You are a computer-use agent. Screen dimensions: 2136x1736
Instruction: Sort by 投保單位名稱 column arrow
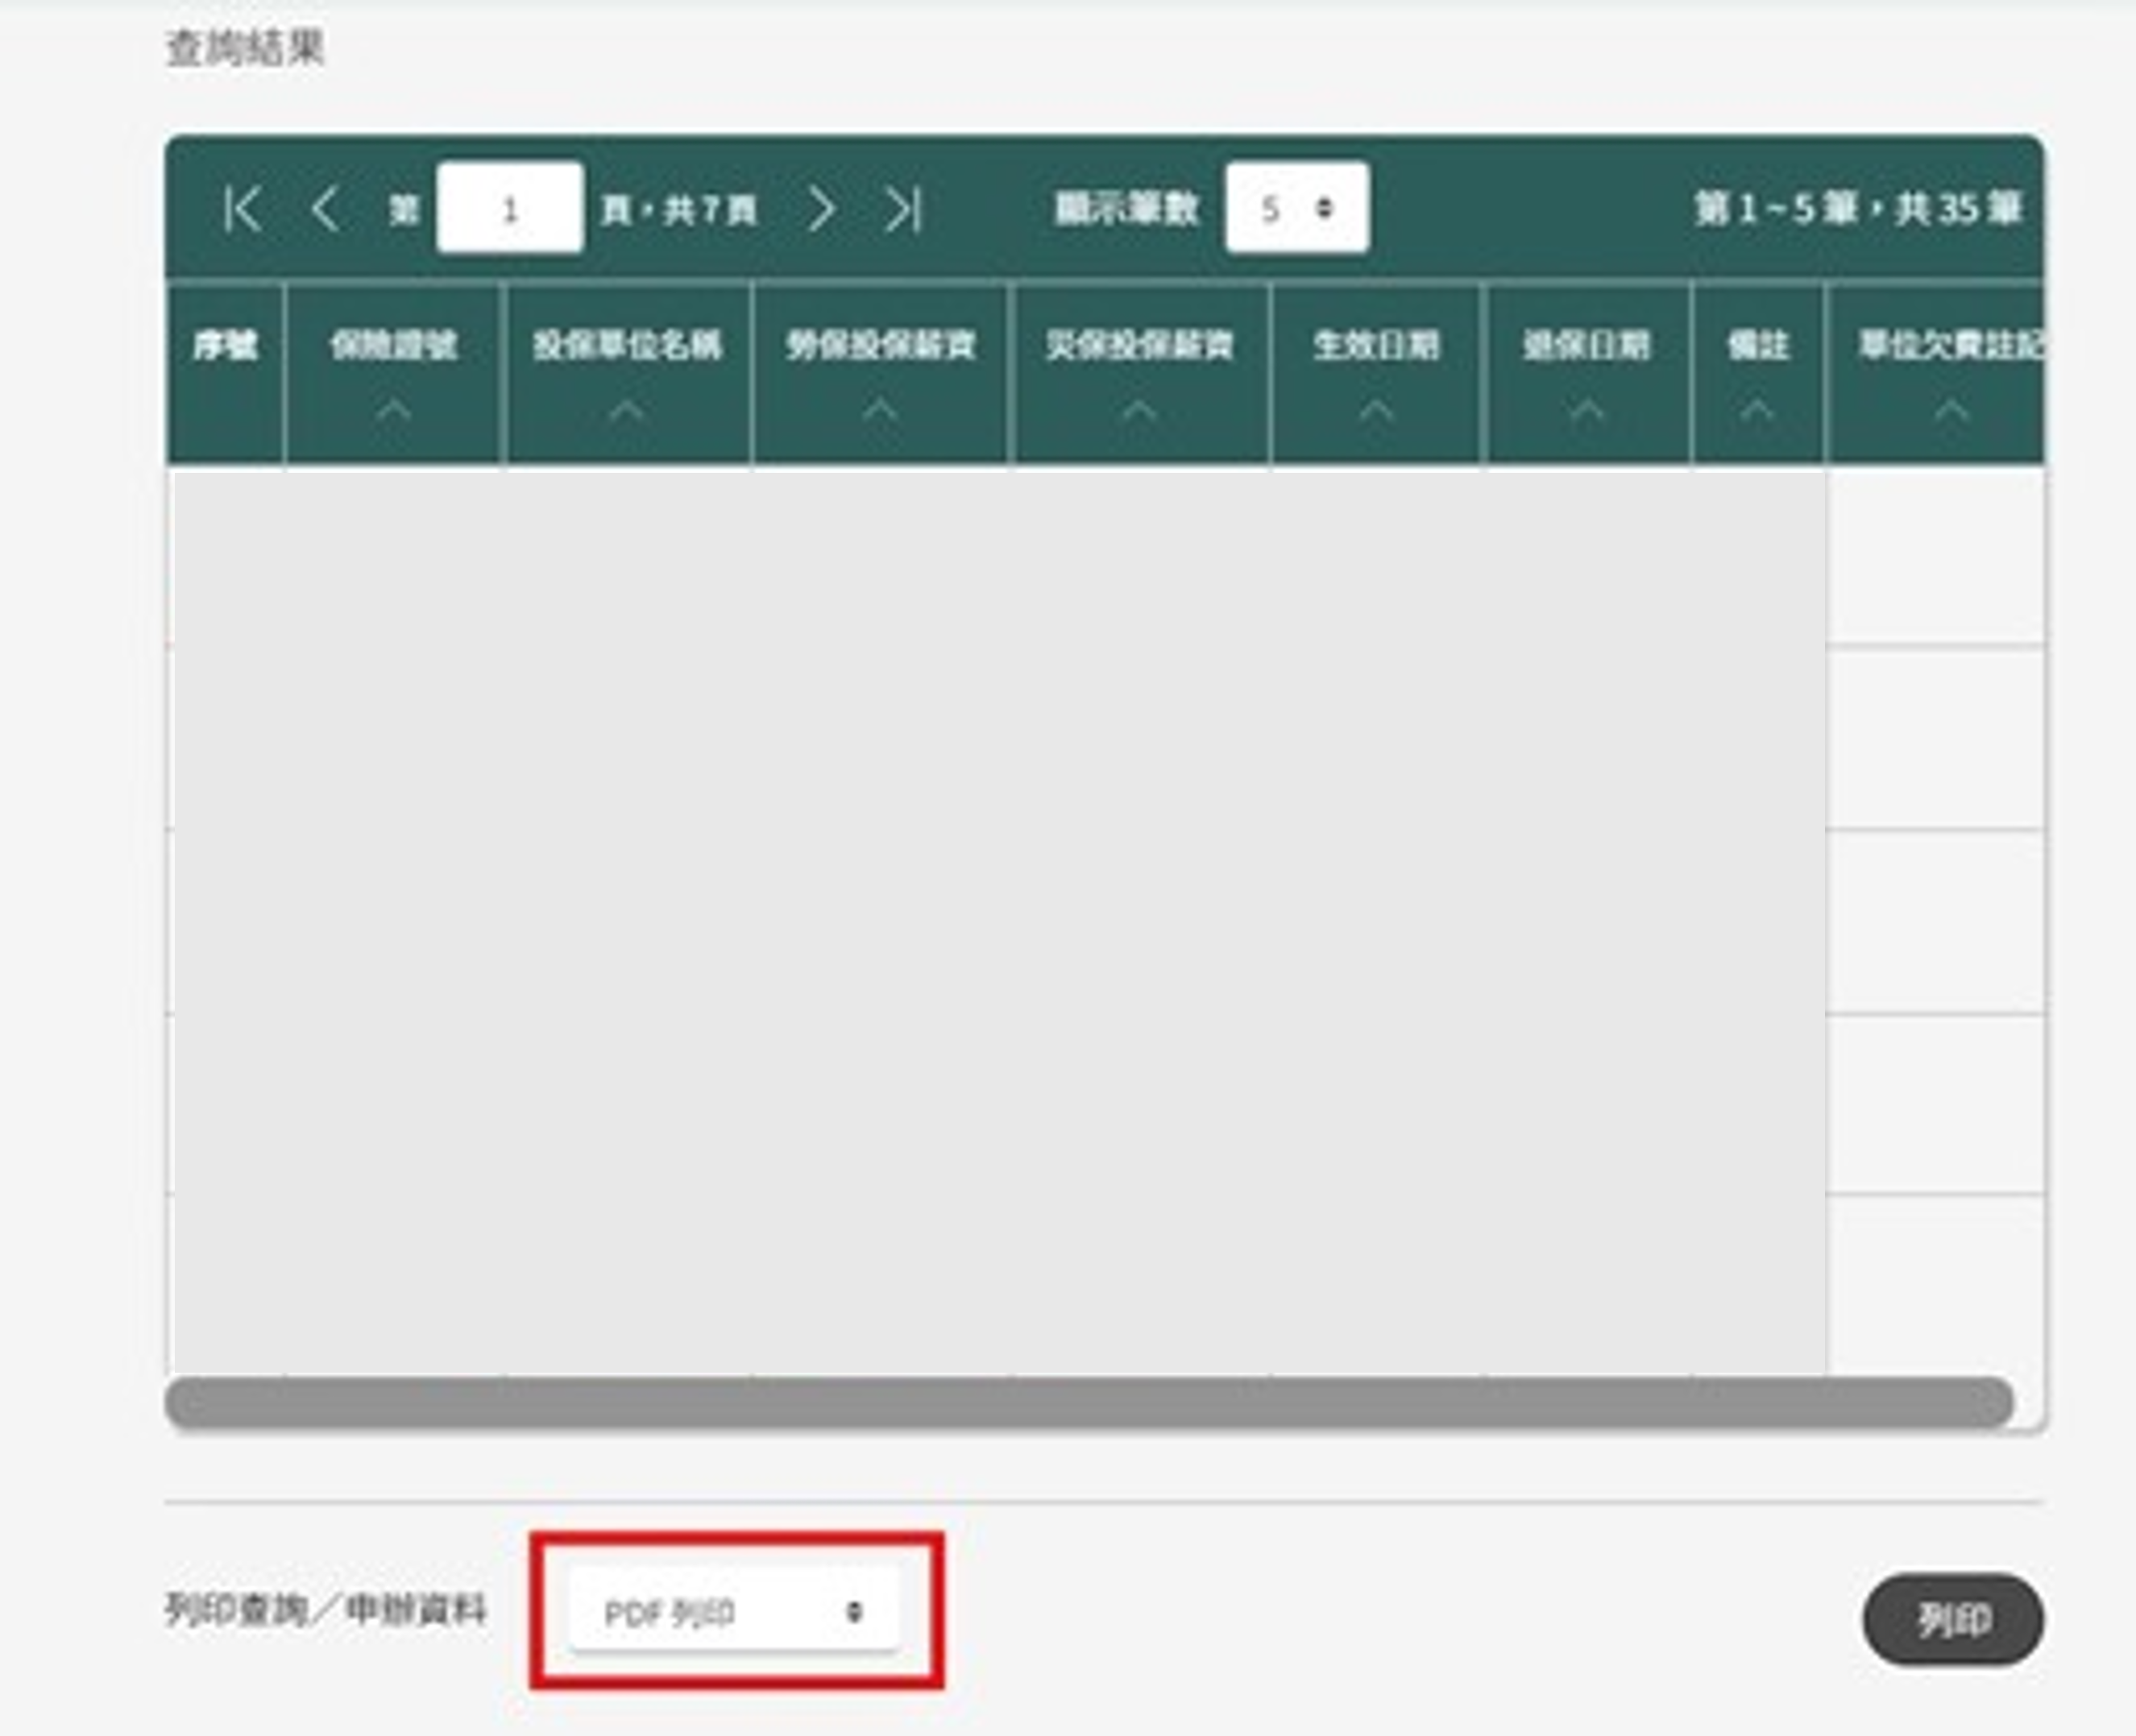point(627,410)
